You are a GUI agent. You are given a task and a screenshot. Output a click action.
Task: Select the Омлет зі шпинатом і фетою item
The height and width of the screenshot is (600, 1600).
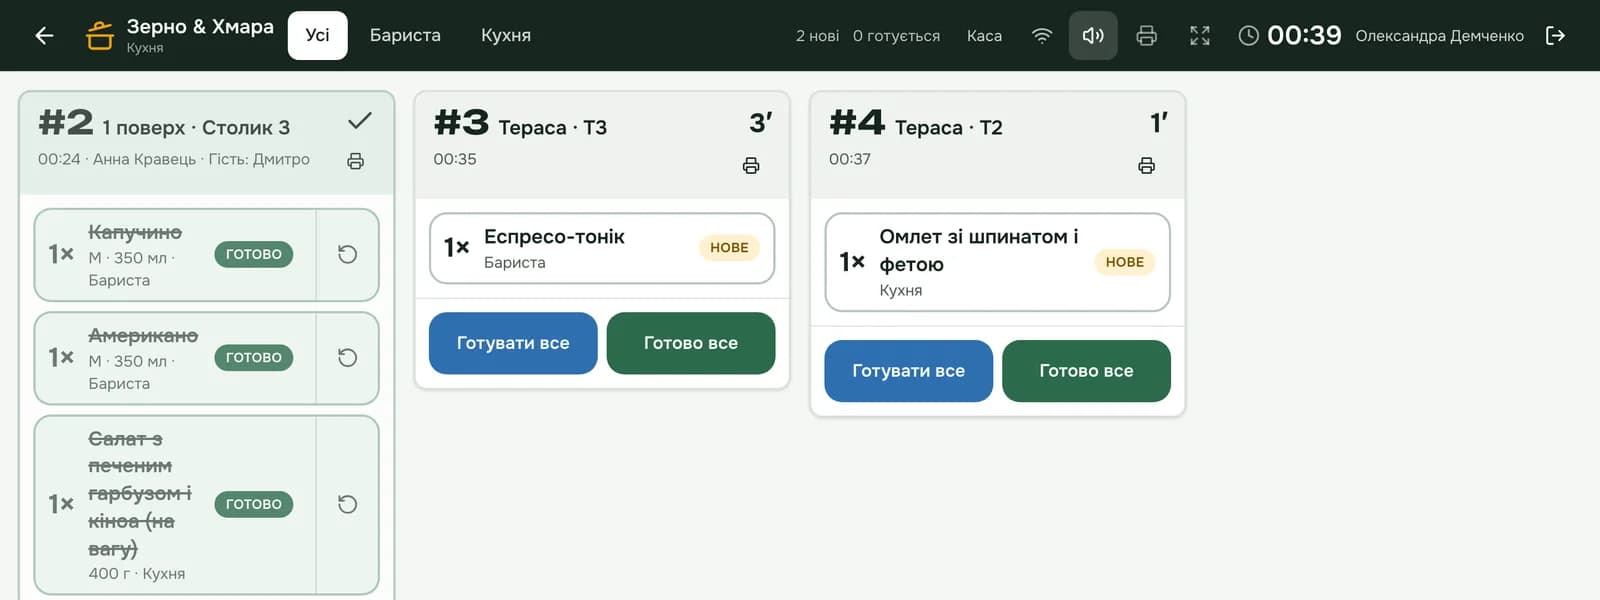997,262
